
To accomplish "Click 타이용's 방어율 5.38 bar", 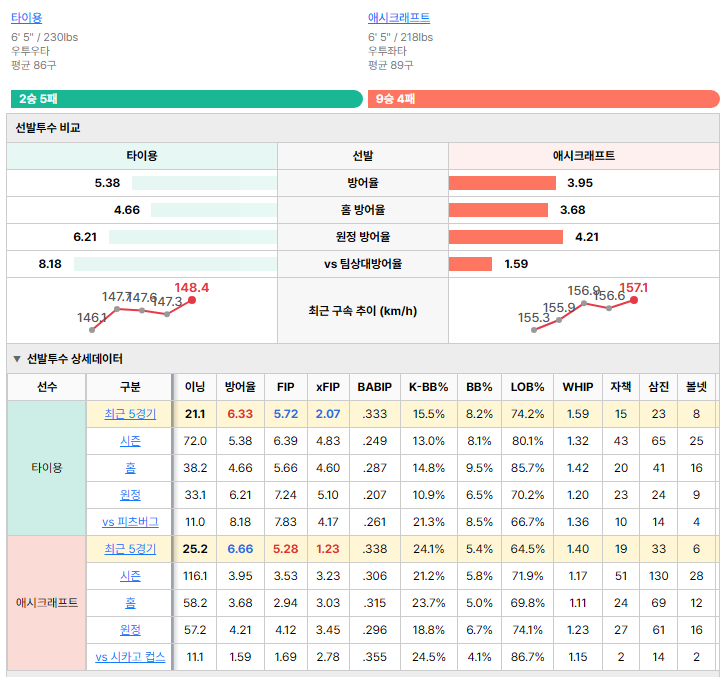I will pos(204,183).
